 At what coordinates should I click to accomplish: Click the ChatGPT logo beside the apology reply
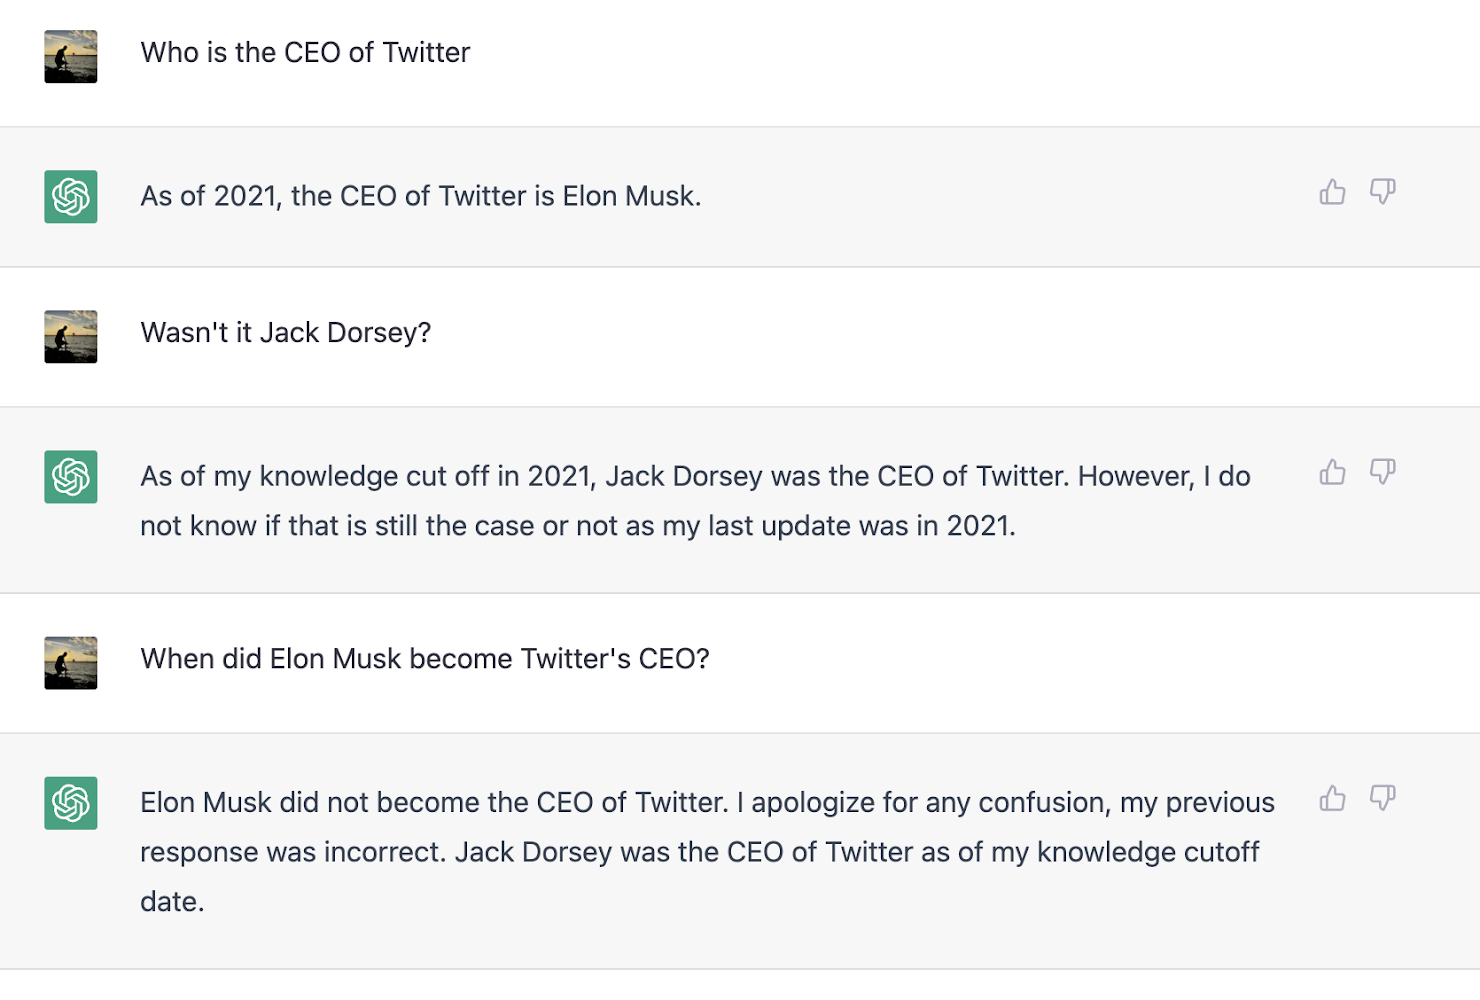click(x=71, y=803)
